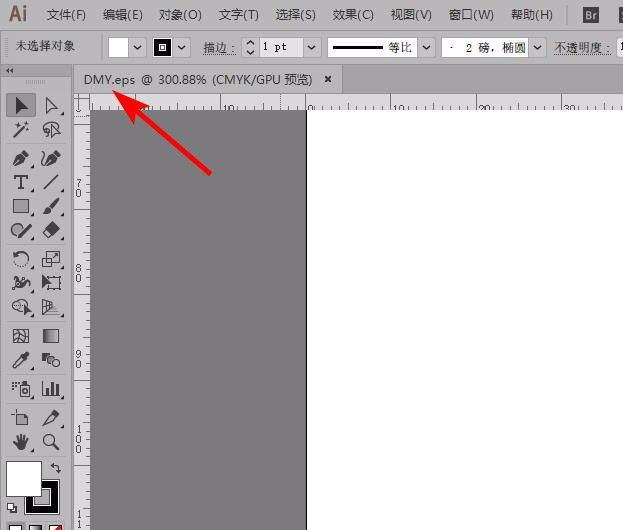This screenshot has height=530, width=623.
Task: Open the stroke weight dropdown
Action: [x=312, y=48]
